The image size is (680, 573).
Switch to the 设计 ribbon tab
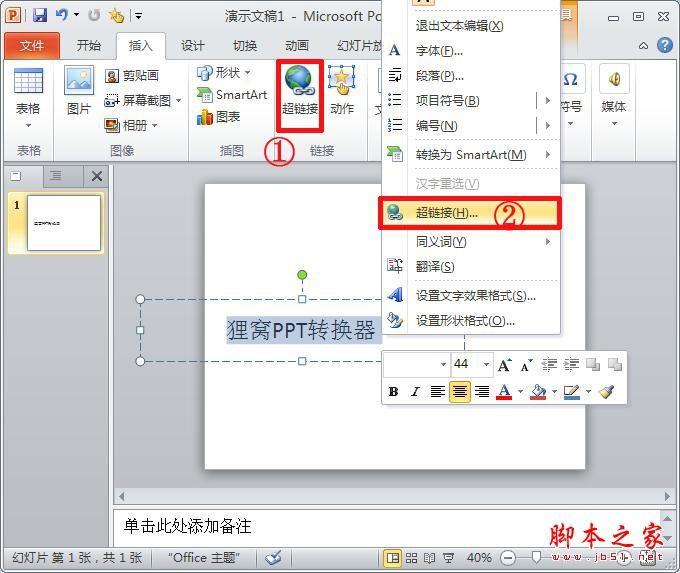click(x=193, y=46)
